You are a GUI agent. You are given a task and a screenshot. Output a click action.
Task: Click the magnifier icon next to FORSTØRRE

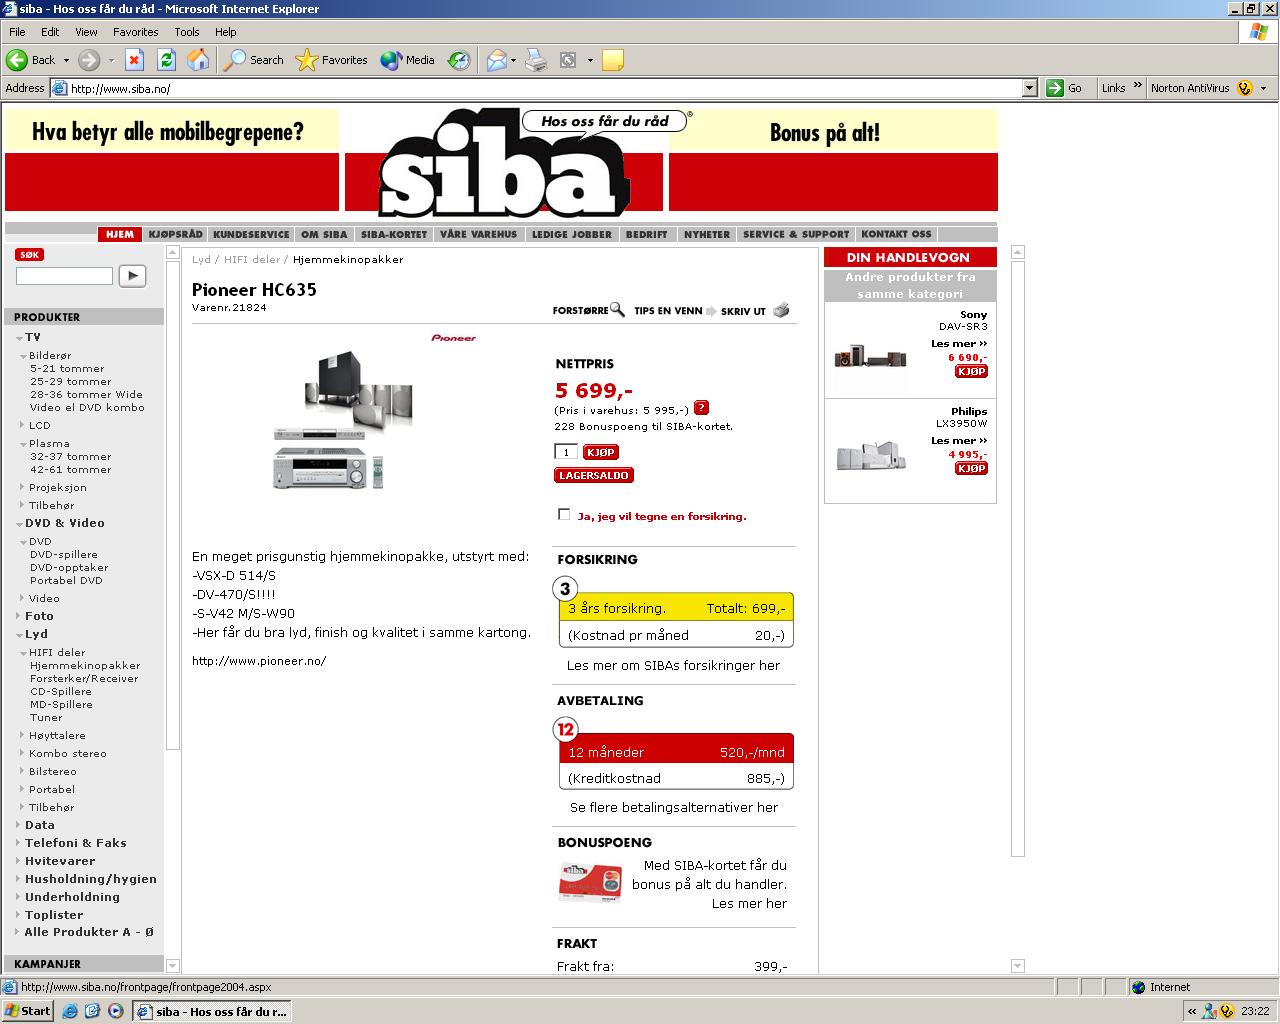[x=617, y=310]
